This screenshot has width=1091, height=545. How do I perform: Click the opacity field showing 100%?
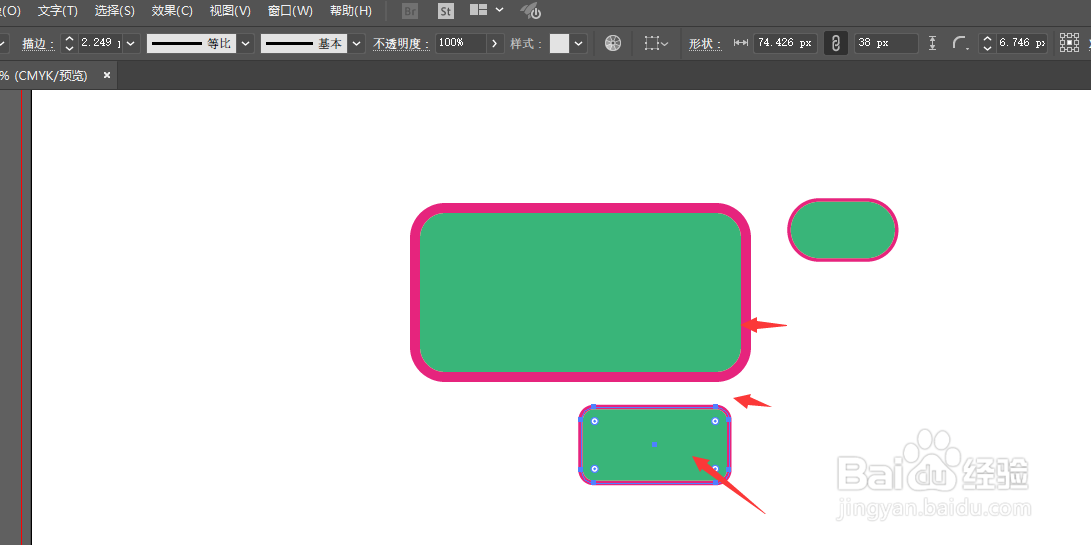(461, 43)
